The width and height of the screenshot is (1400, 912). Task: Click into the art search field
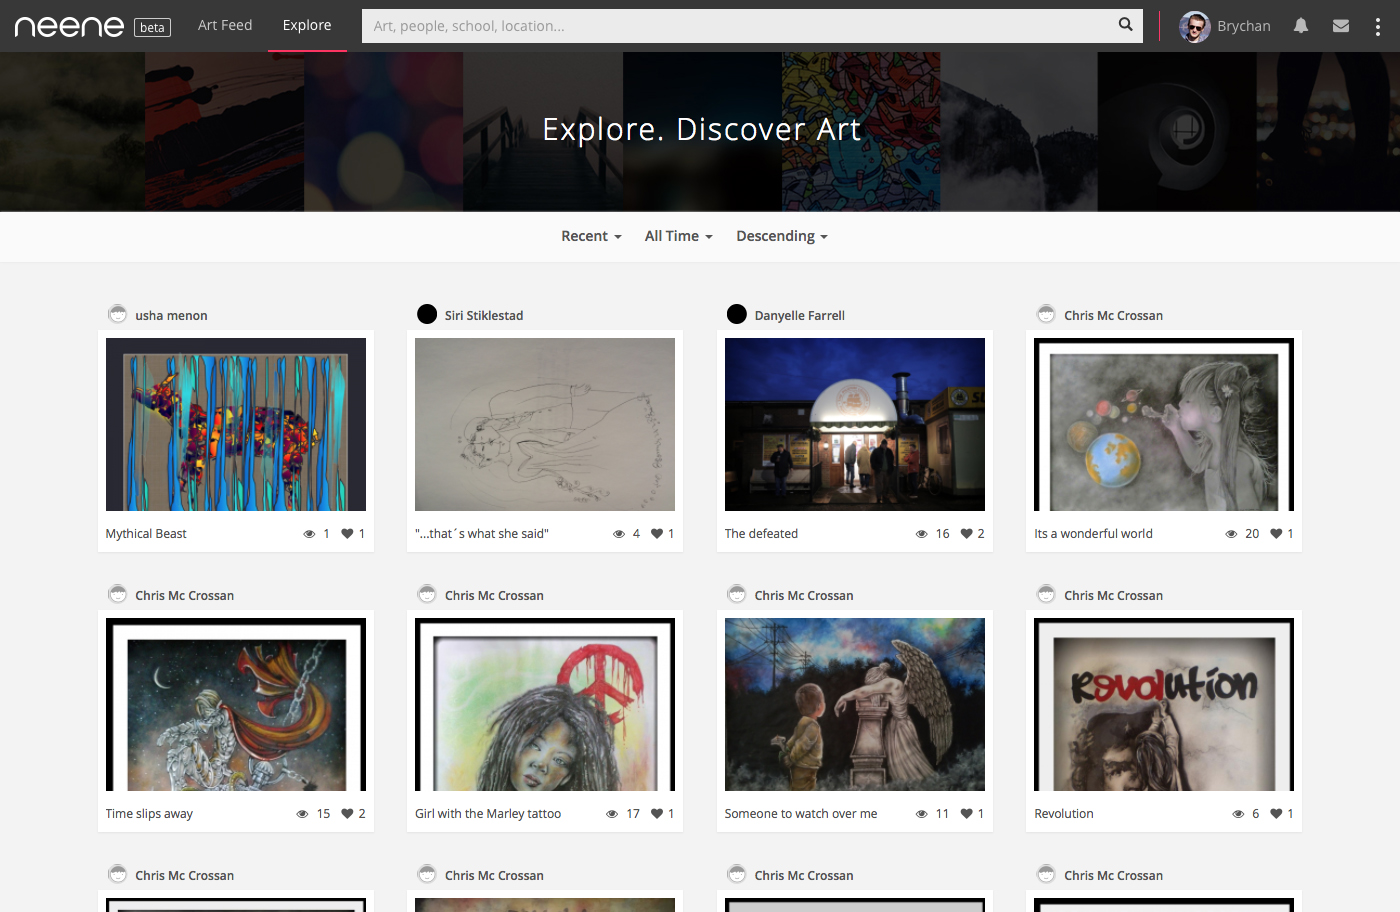point(740,26)
